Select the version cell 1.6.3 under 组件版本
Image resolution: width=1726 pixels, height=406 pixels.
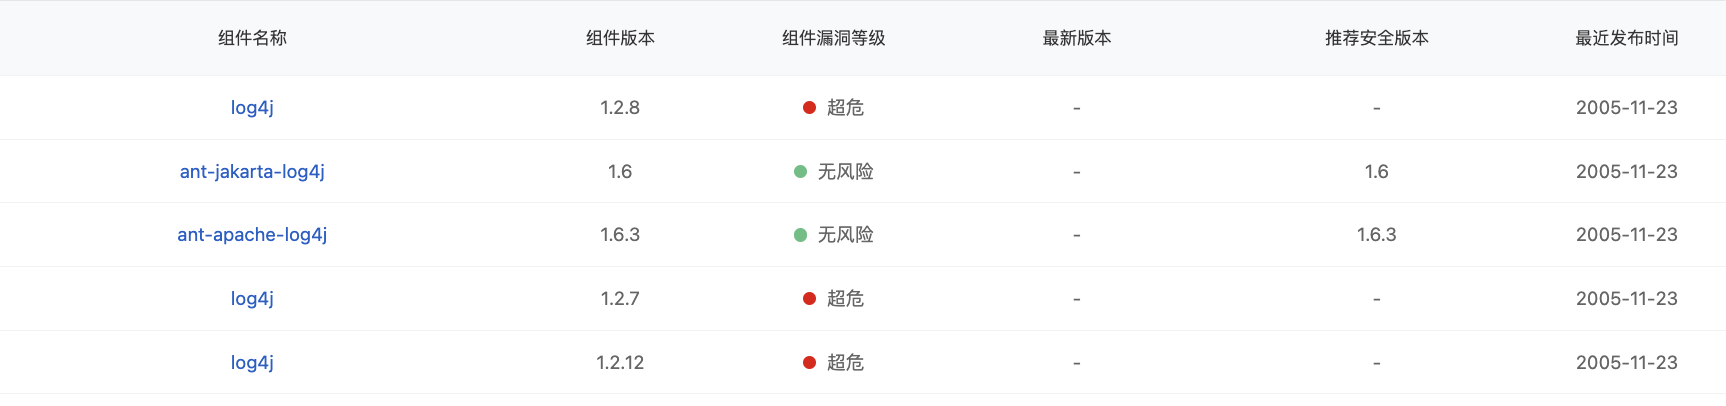point(620,235)
